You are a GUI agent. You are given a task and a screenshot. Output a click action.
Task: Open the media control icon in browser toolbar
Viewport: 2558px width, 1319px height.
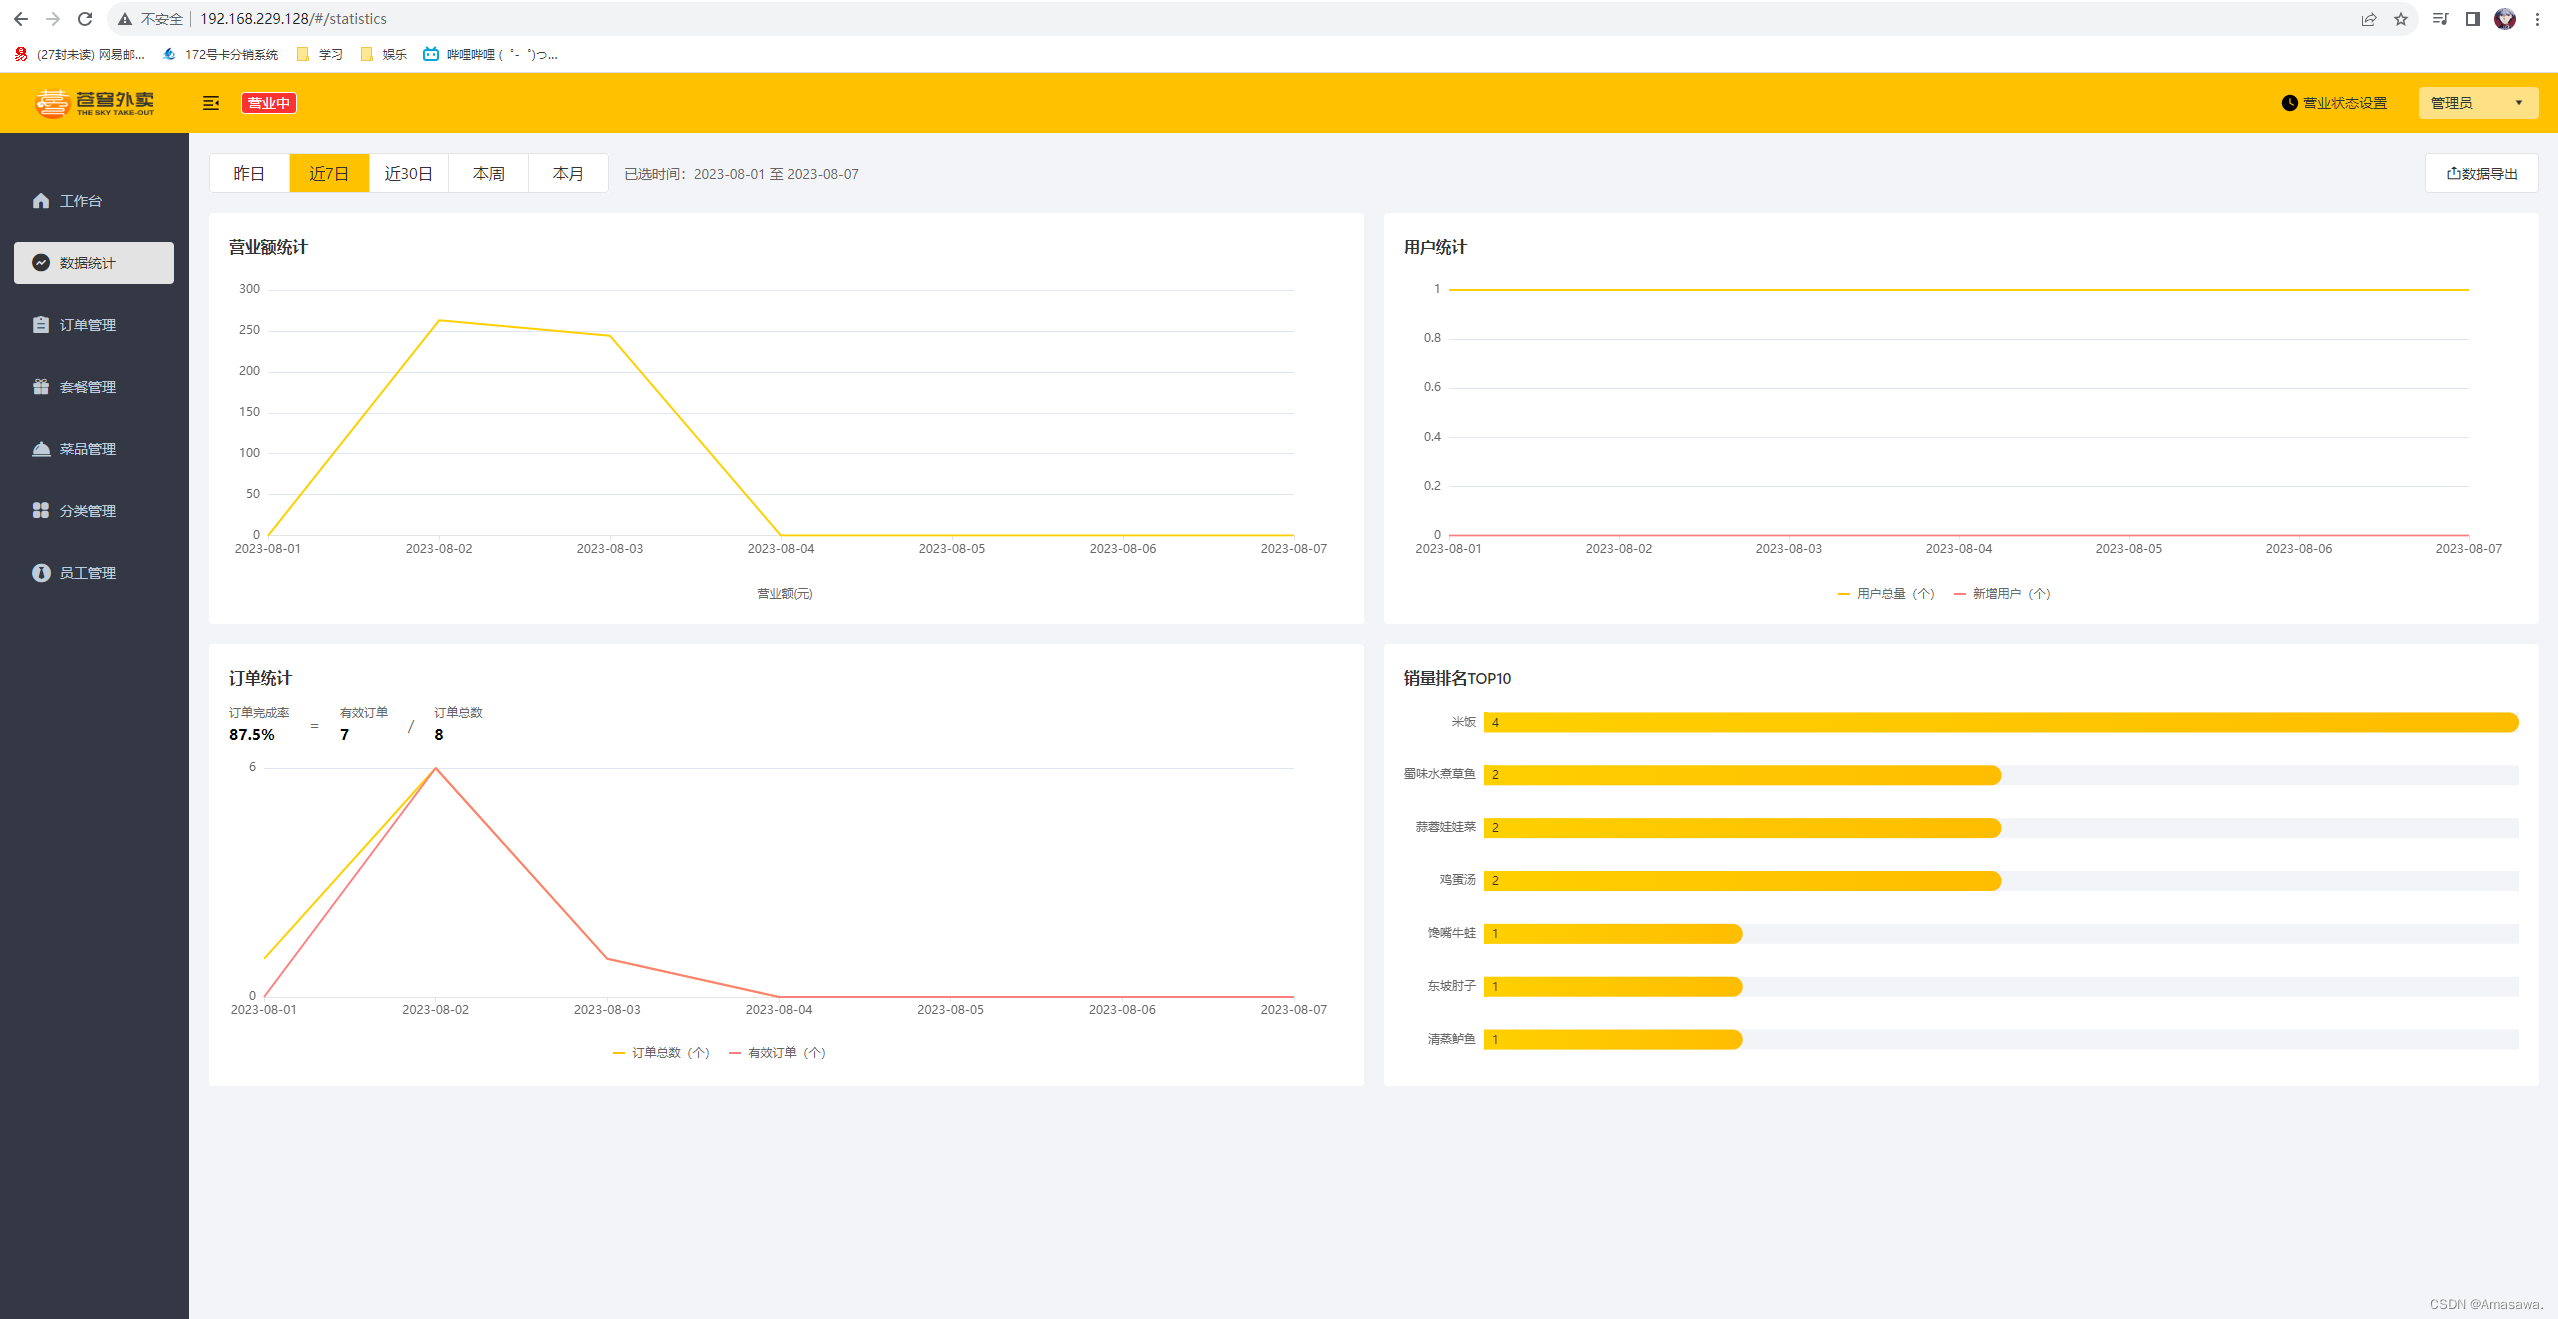click(x=2441, y=19)
